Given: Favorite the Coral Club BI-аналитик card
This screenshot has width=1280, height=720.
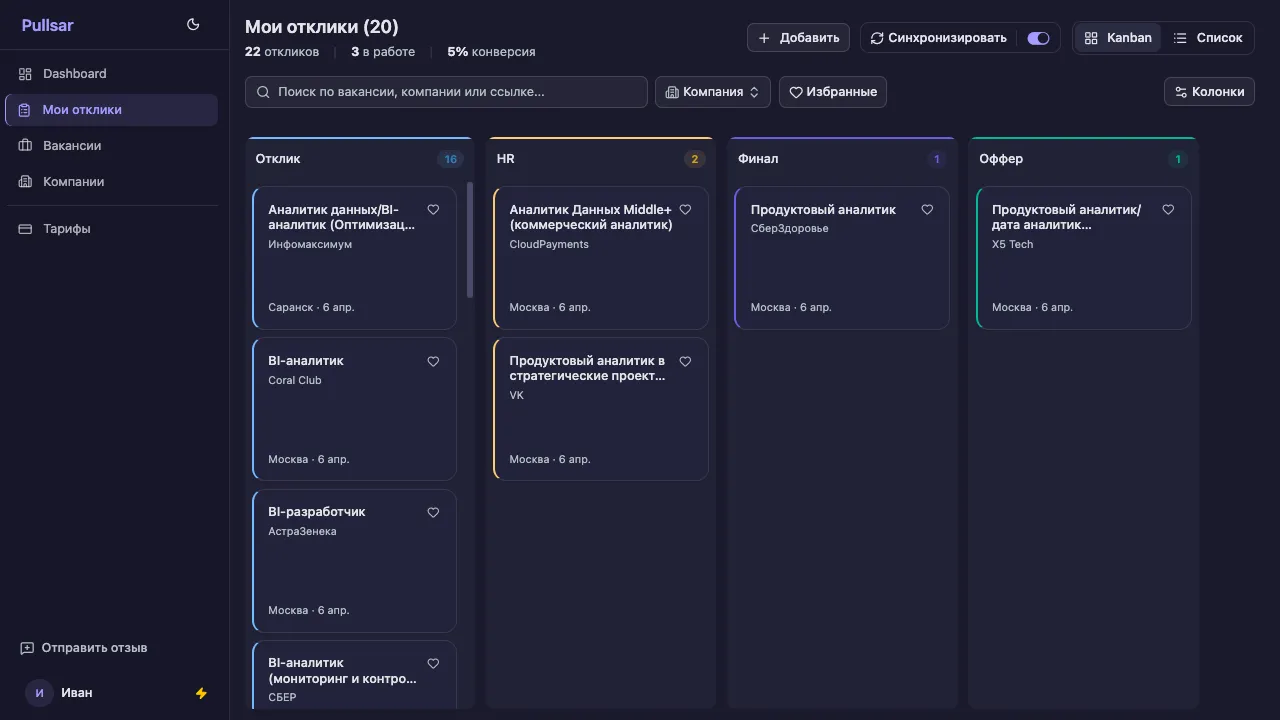Looking at the screenshot, I should pos(433,361).
